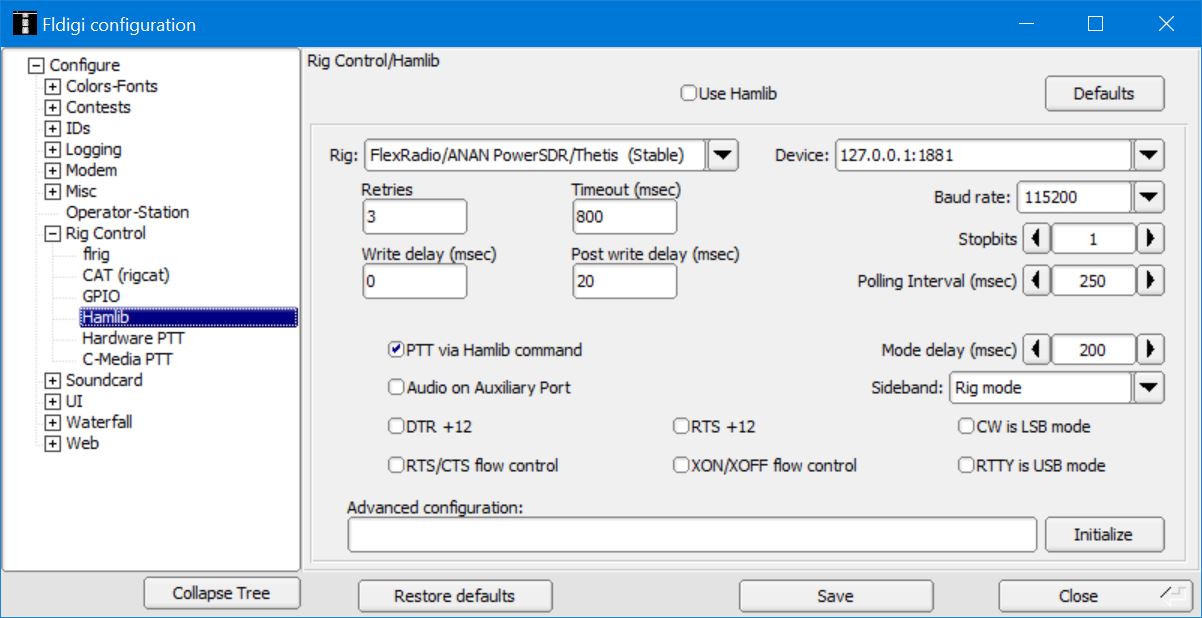The width and height of the screenshot is (1202, 618).
Task: Uncheck PTT via Hamlib command
Action: pos(396,350)
